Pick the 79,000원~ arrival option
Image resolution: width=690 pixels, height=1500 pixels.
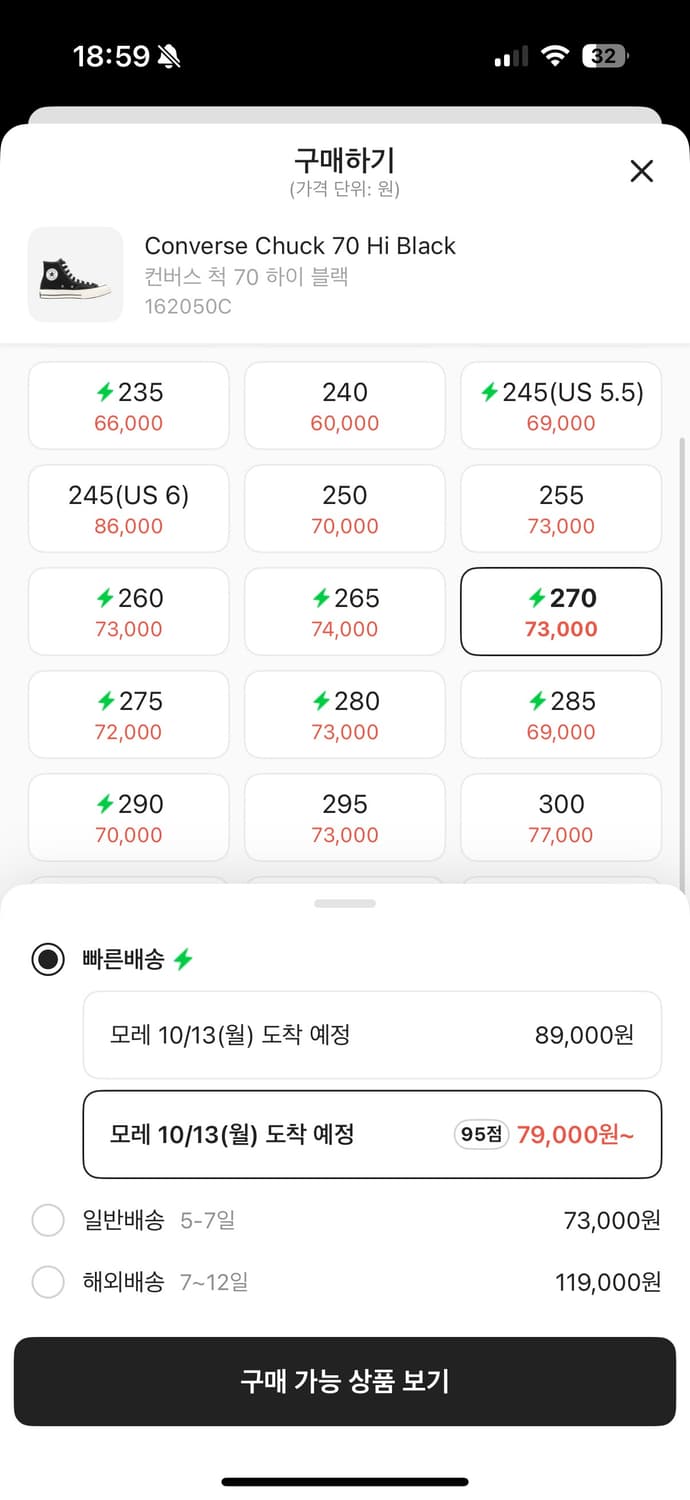click(371, 1135)
